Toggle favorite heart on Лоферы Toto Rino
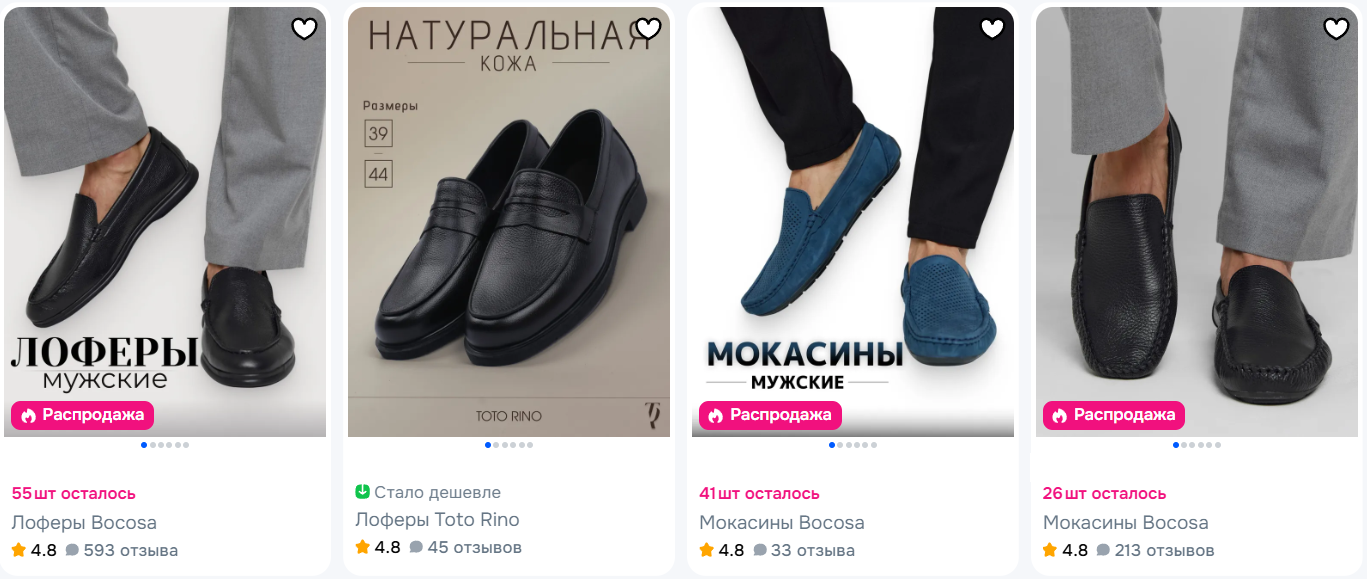This screenshot has height=579, width=1367. (x=648, y=29)
